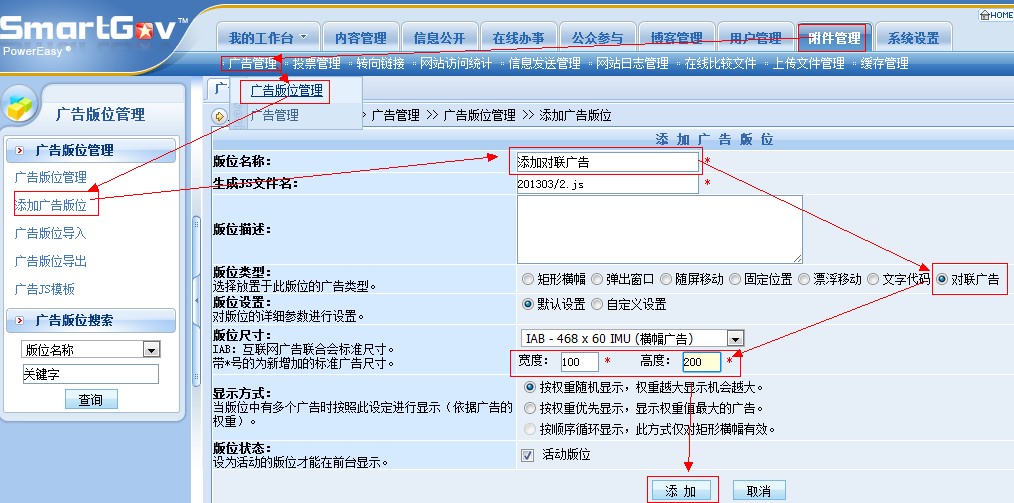The height and width of the screenshot is (503, 1014).
Task: Click sidebar link 添加广告版位
Action: pos(50,206)
